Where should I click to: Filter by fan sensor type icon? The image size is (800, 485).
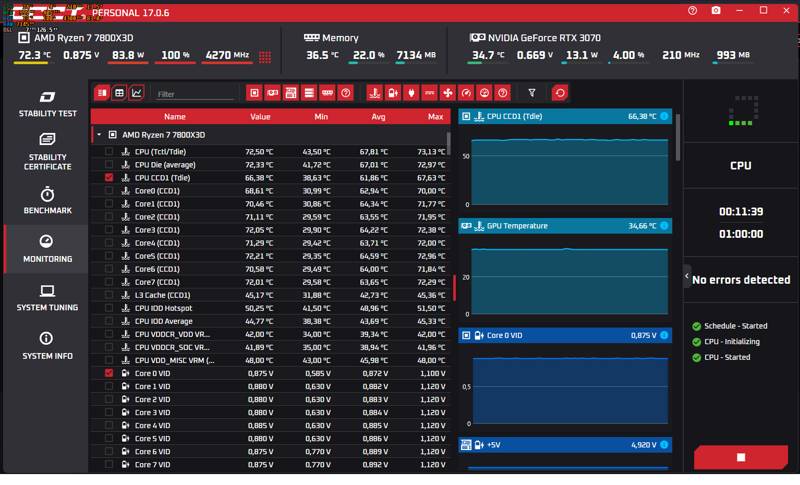coord(447,93)
